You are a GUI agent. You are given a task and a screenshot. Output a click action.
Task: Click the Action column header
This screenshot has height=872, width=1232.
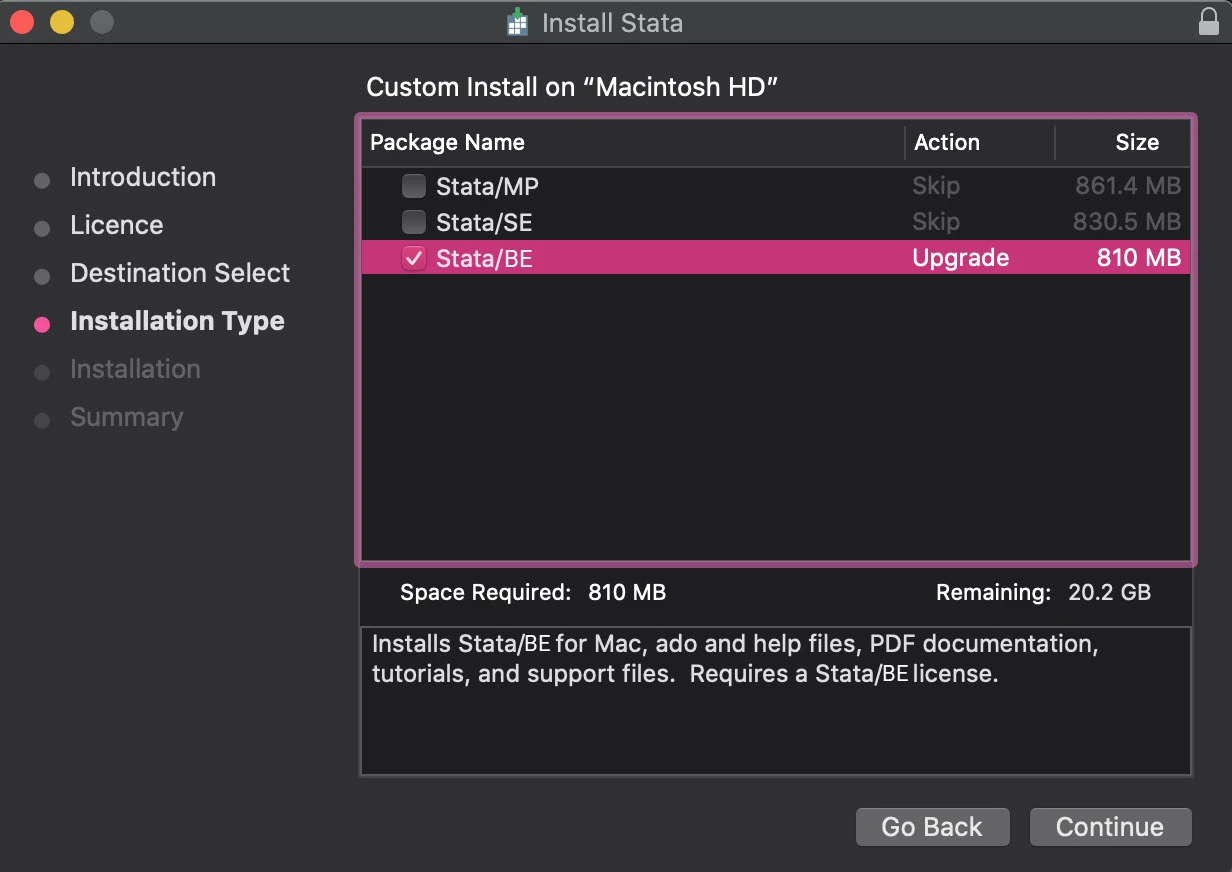coord(946,143)
